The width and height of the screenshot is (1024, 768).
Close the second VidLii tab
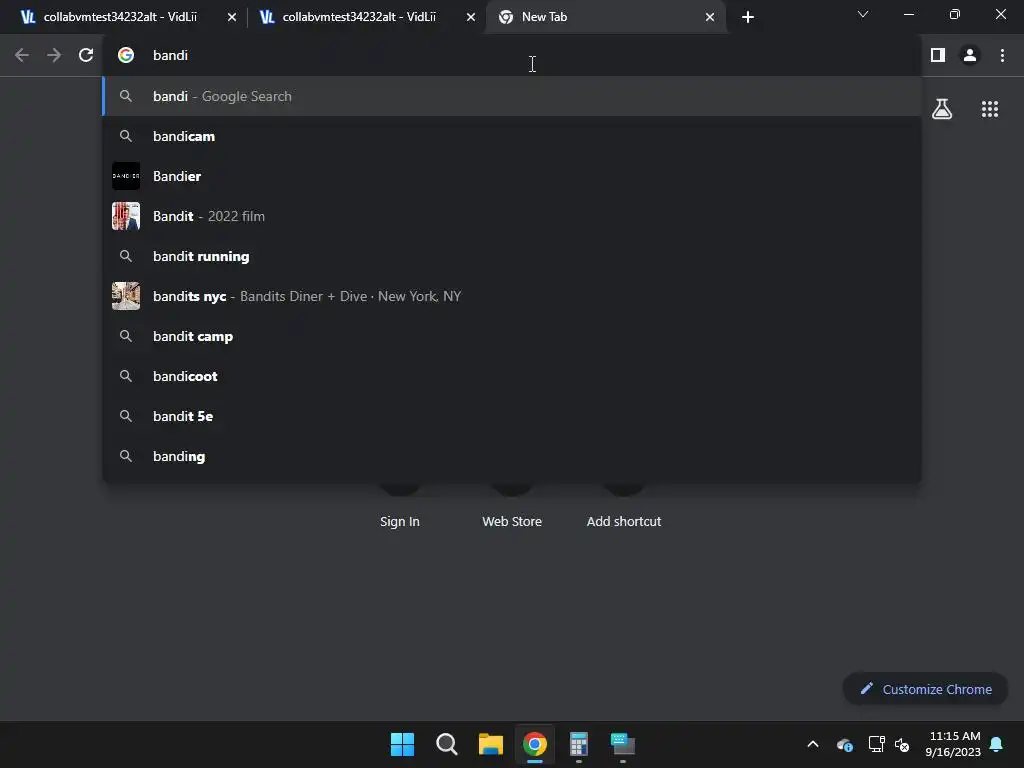pyautogui.click(x=471, y=17)
